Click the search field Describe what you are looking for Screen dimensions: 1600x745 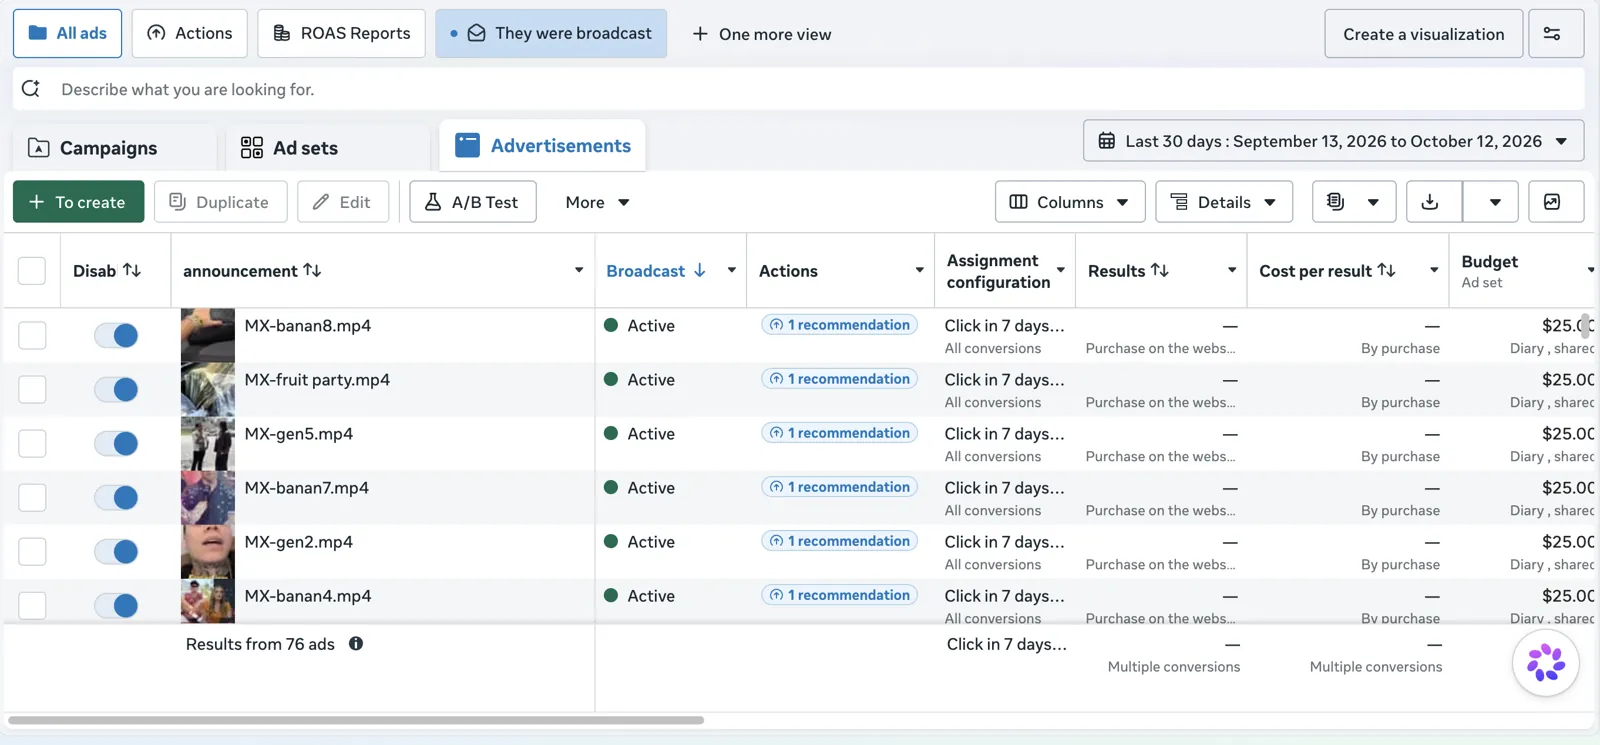pyautogui.click(x=798, y=89)
